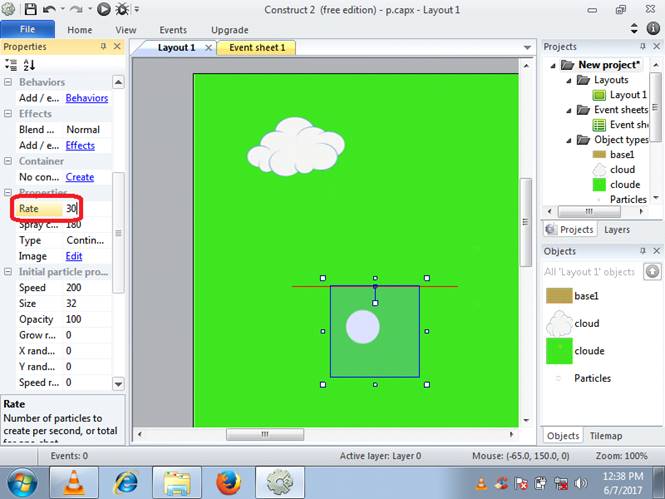Viewport: 665px width, 499px height.
Task: Switch to the Projects panel tab
Action: coord(570,229)
